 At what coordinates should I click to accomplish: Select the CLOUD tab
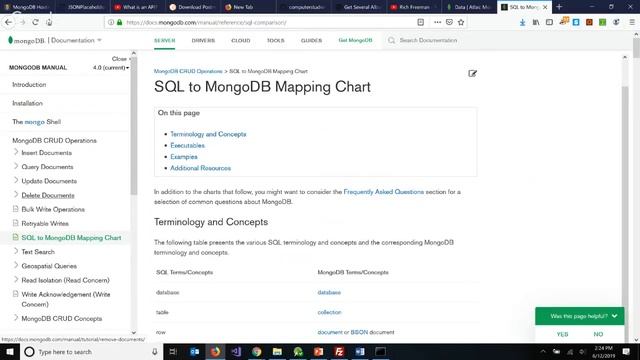241,40
